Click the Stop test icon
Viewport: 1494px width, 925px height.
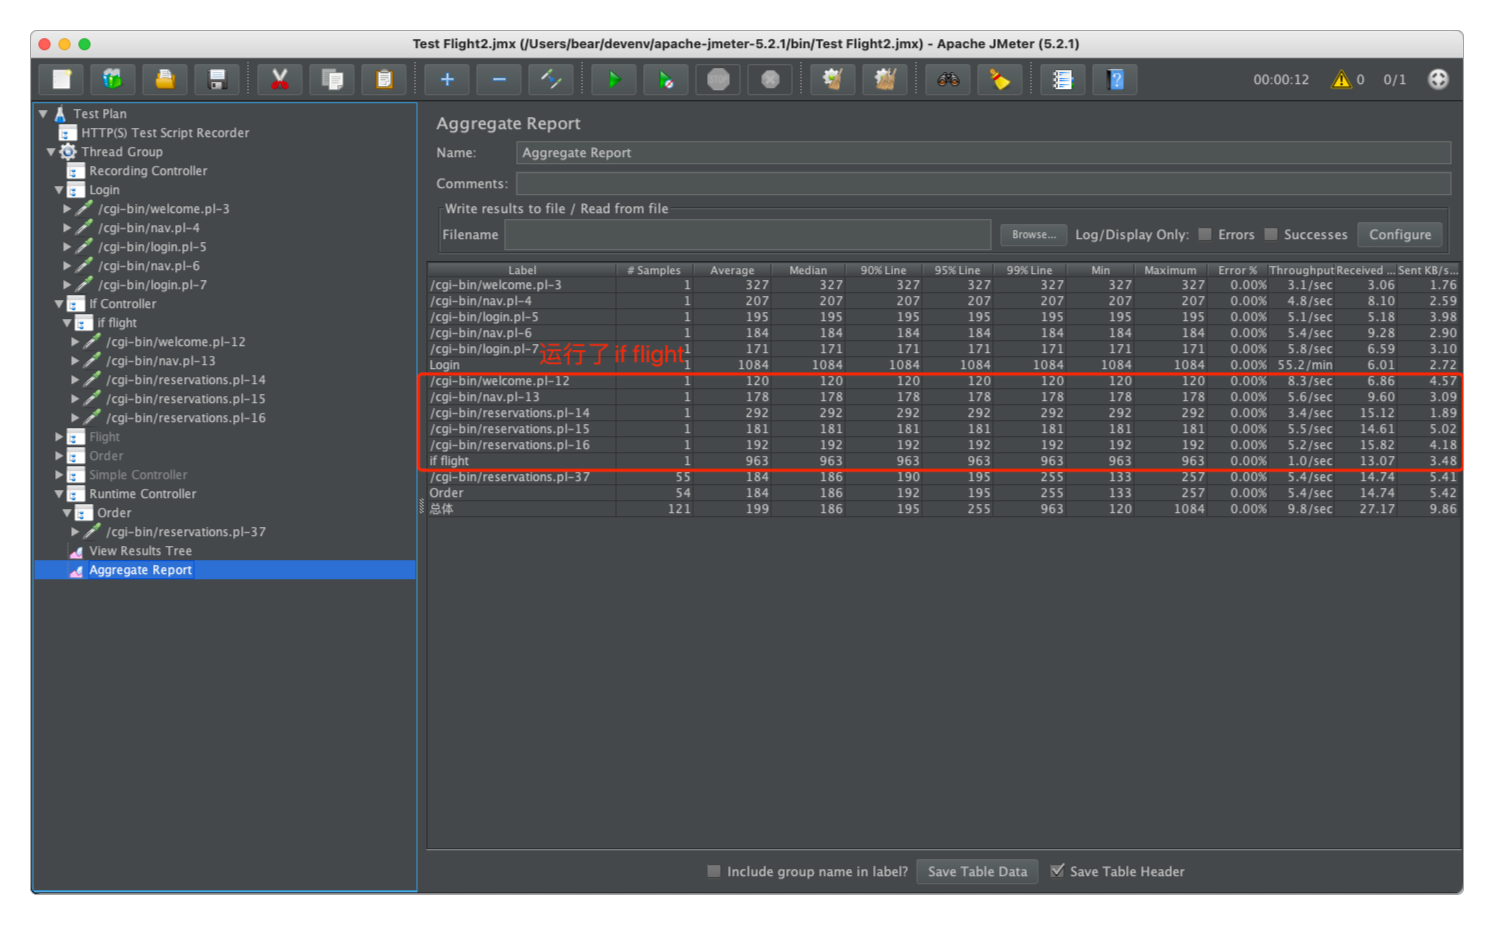[718, 80]
